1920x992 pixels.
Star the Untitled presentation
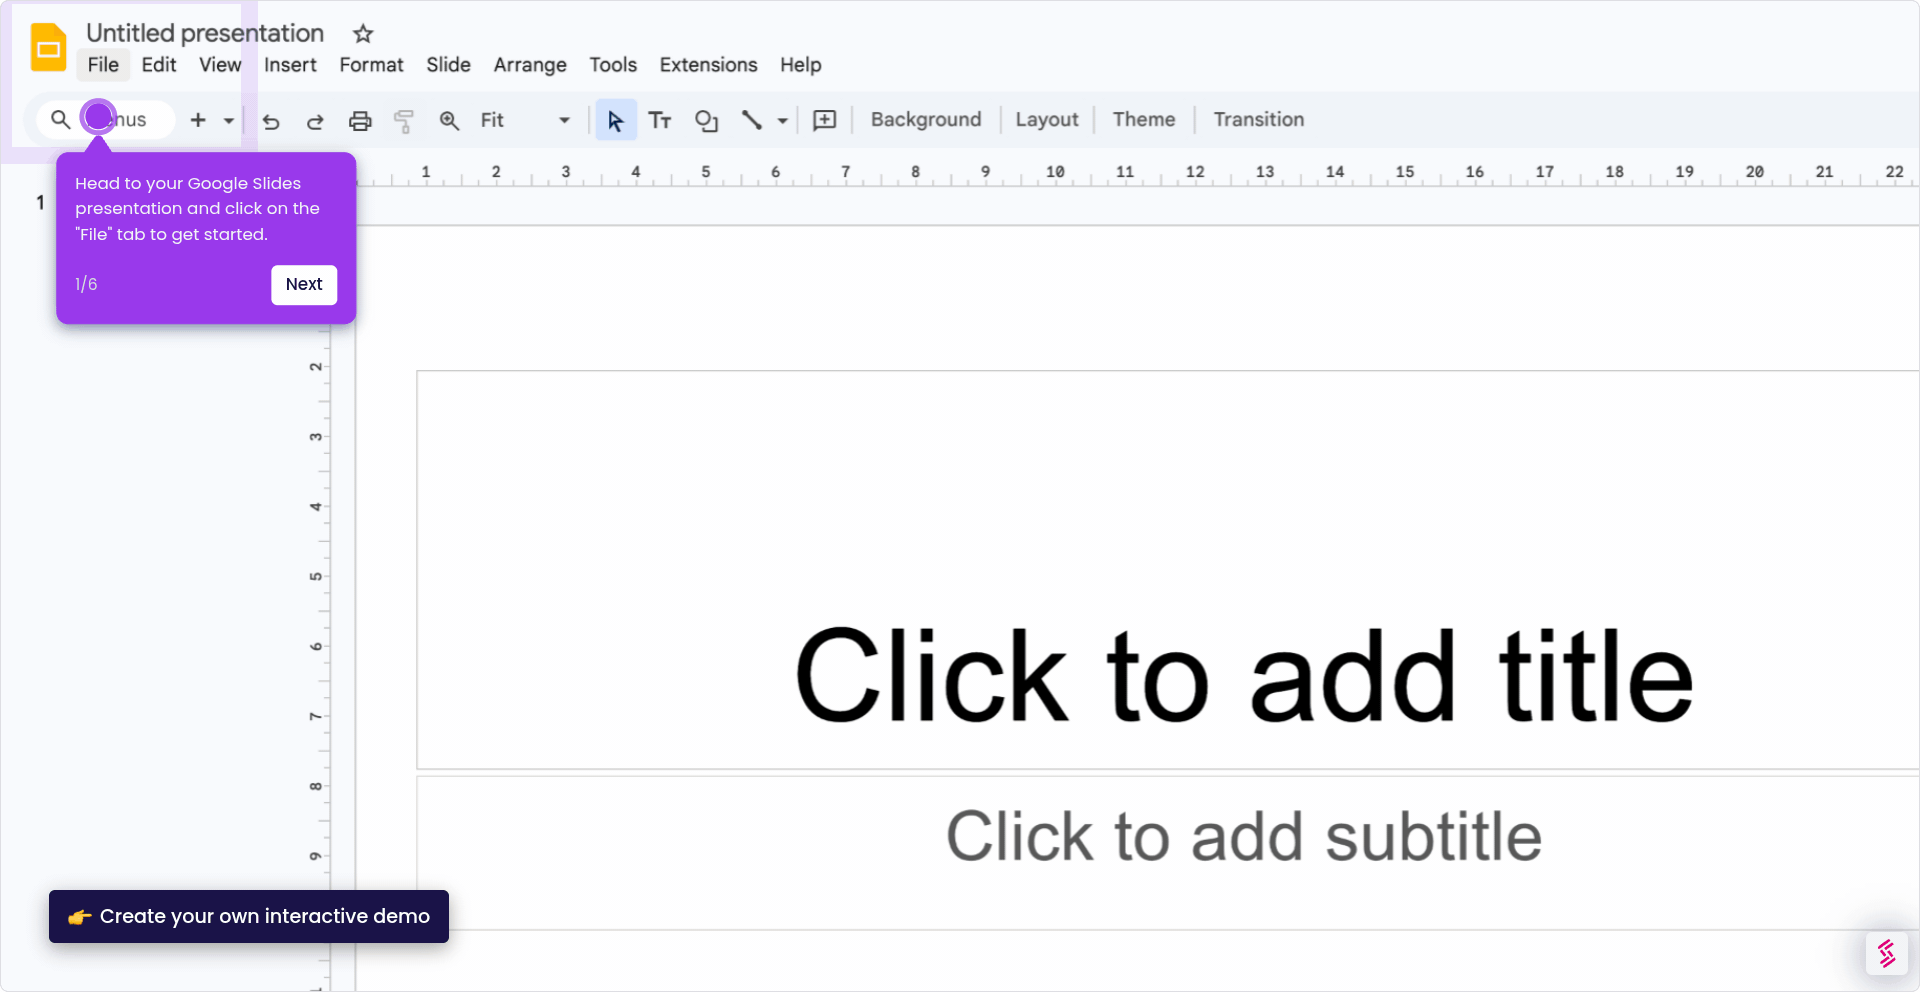pos(363,34)
